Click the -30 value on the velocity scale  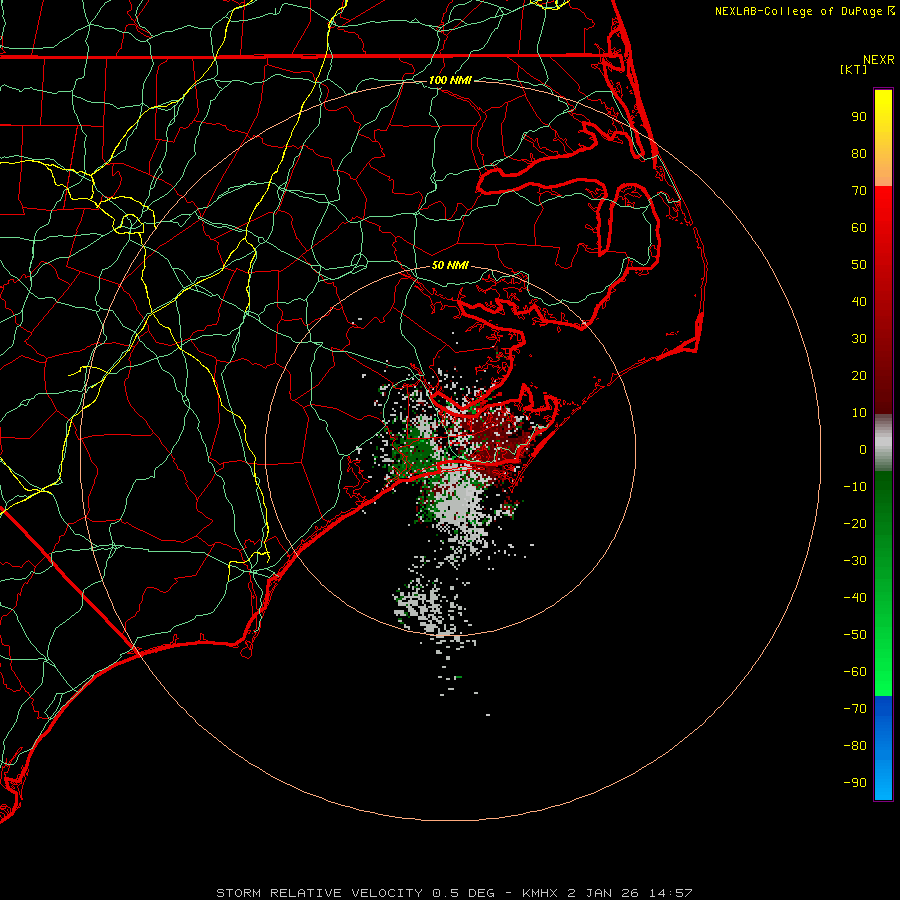[855, 561]
